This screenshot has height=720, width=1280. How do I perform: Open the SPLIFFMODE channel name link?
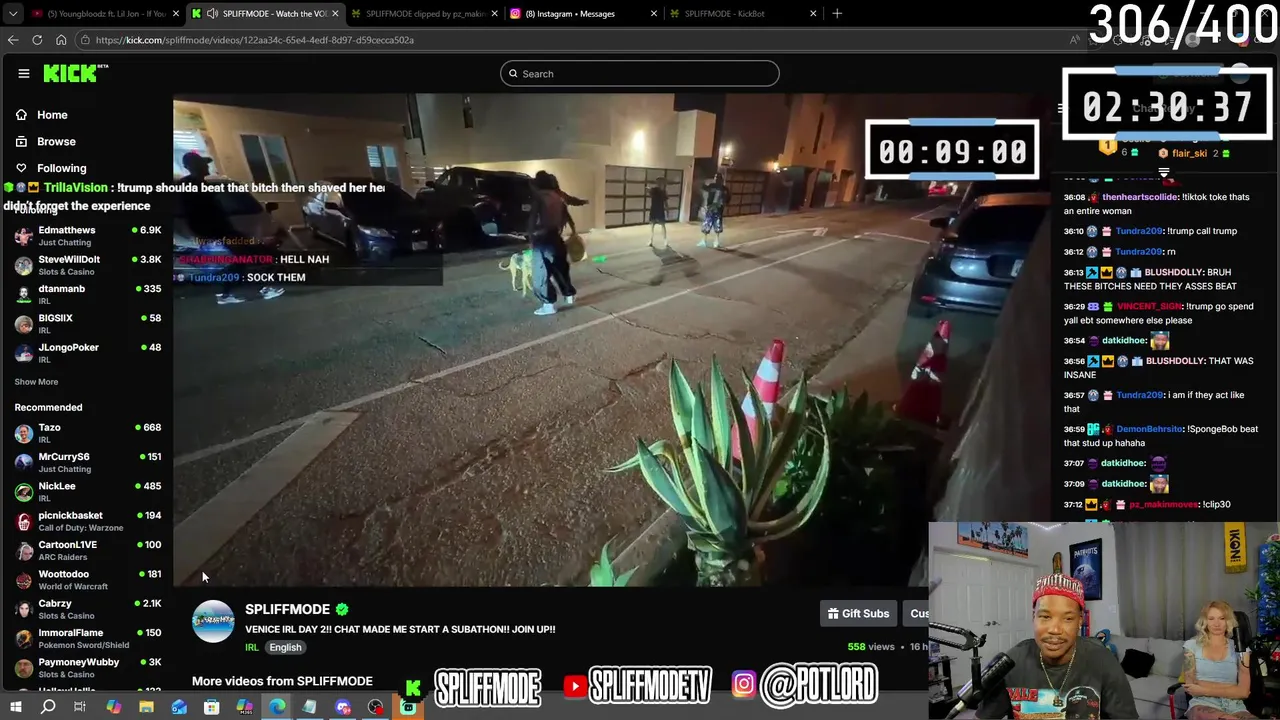(287, 609)
